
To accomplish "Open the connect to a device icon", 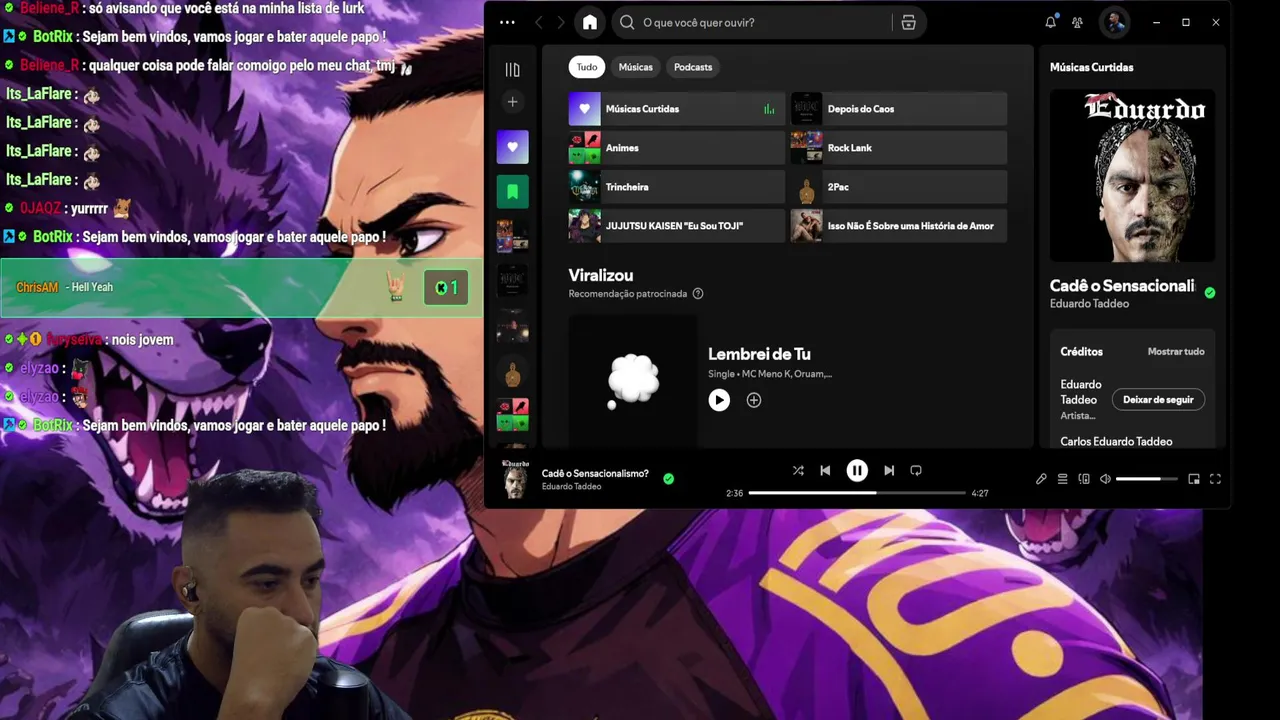I will pyautogui.click(x=1084, y=479).
